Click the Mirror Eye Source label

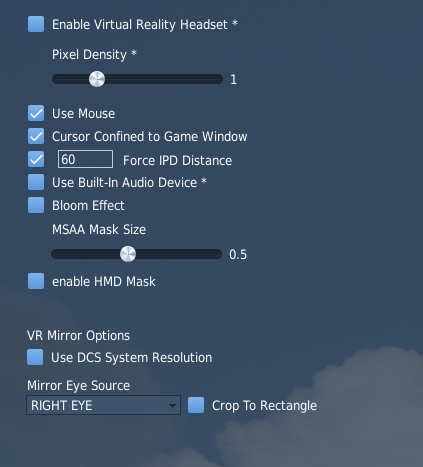(78, 386)
